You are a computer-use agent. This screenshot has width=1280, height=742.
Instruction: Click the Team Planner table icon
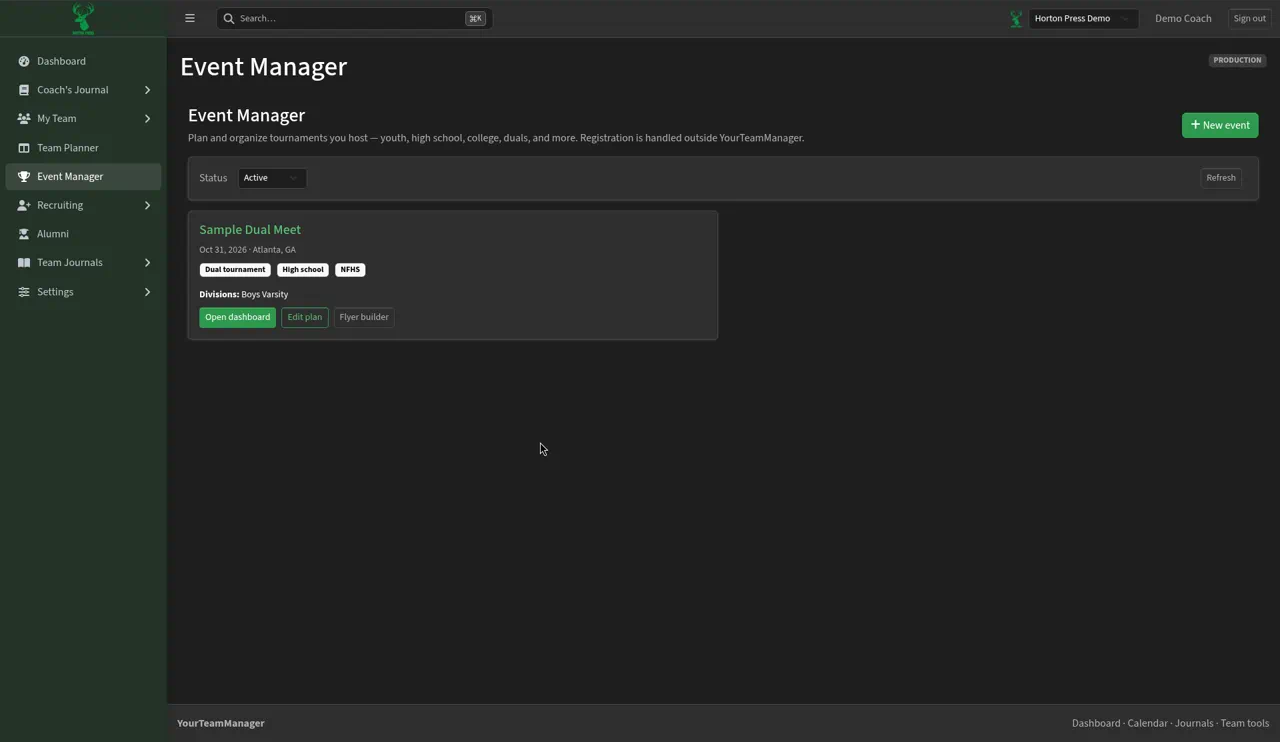point(24,148)
